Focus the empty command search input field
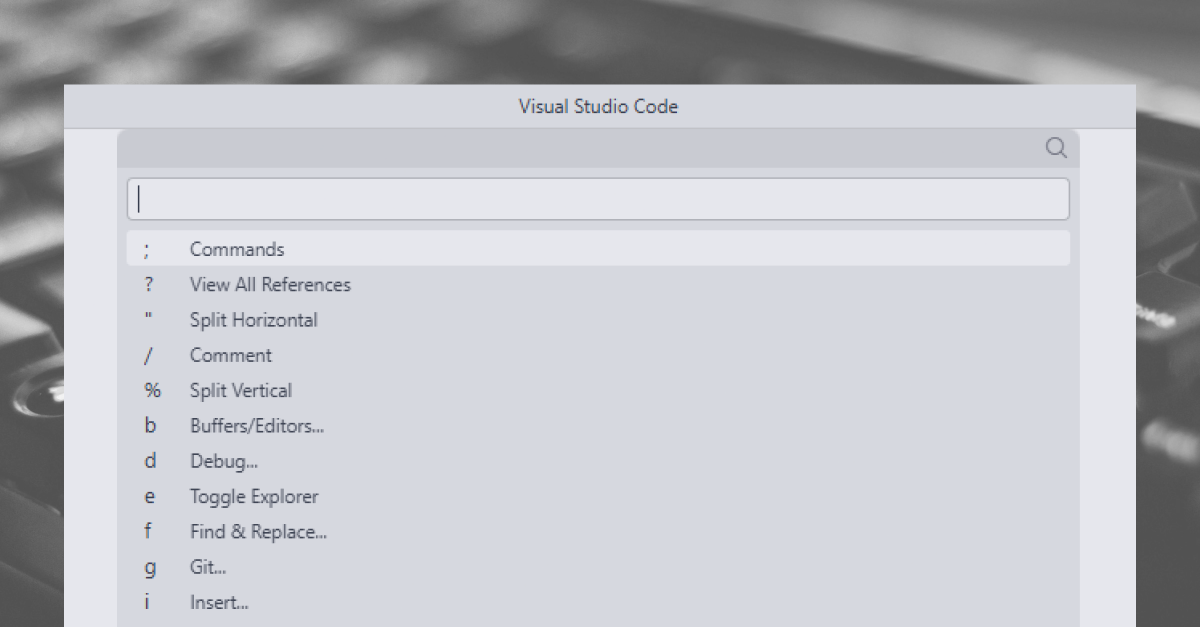 (598, 199)
